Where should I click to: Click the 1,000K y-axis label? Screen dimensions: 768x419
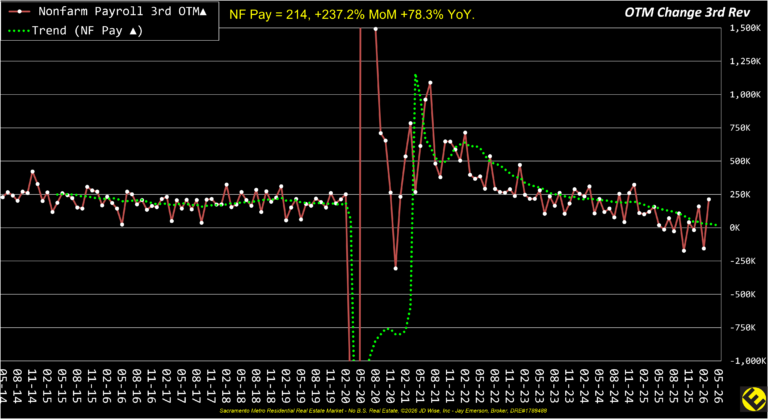pyautogui.click(x=744, y=95)
